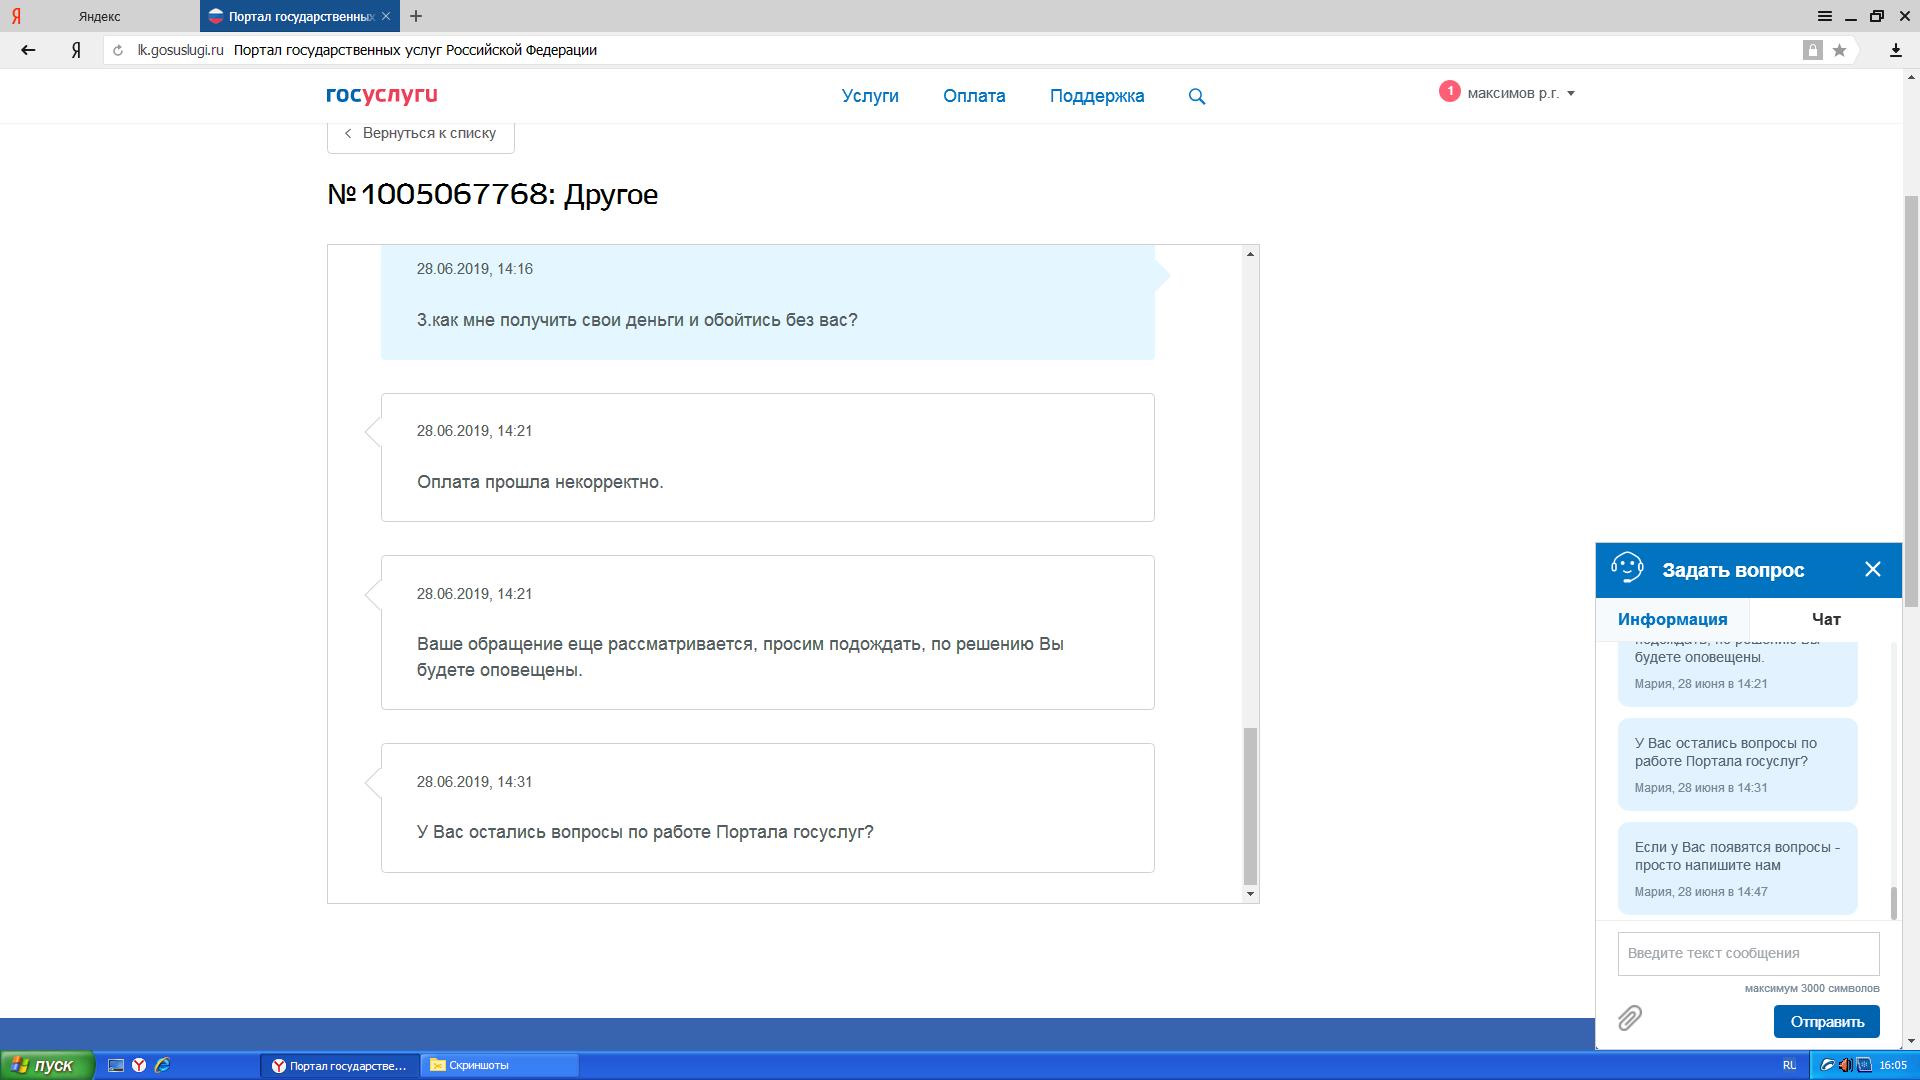Open the Скриншоты folder taskbar button
Viewport: 1920px width, 1080px height.
pyautogui.click(x=500, y=1066)
